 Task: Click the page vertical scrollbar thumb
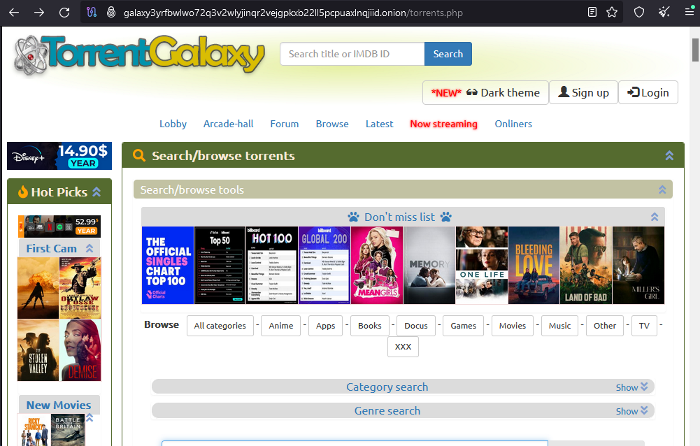(x=696, y=50)
